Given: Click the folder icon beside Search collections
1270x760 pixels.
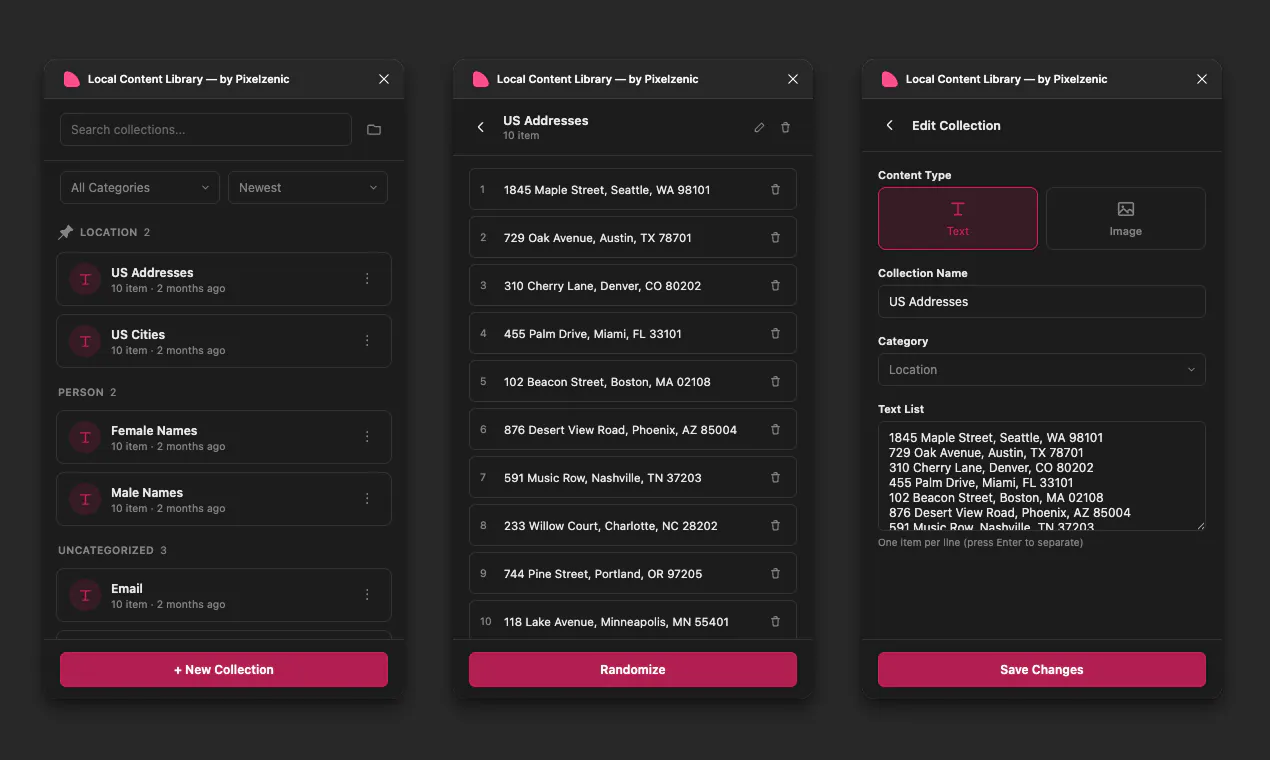Looking at the screenshot, I should [374, 130].
